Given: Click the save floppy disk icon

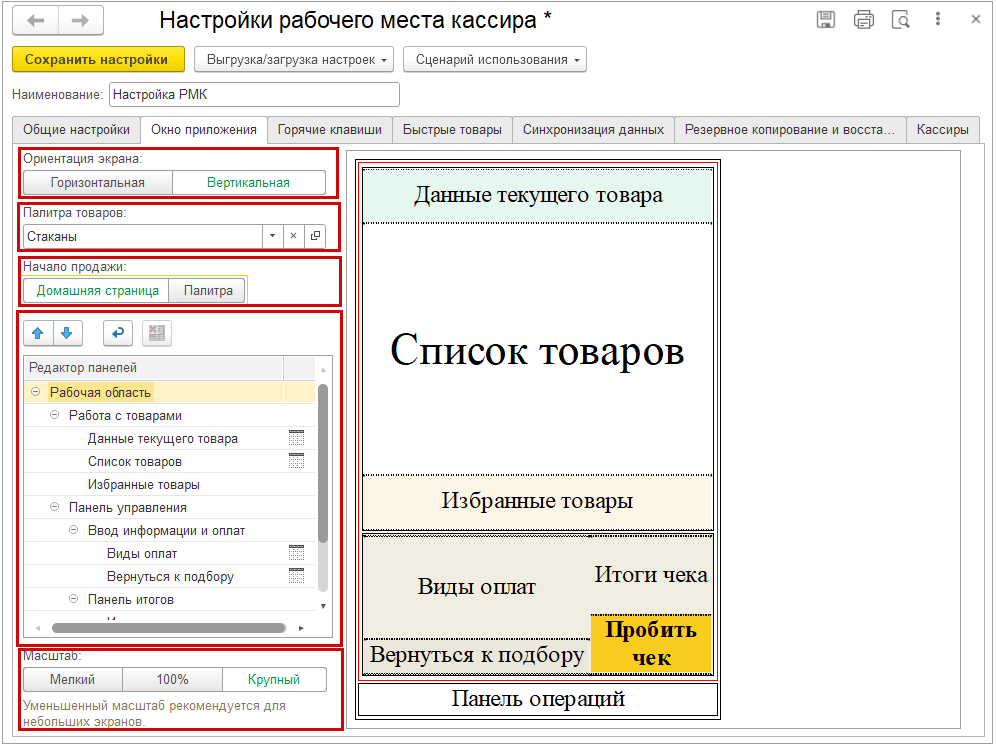Looking at the screenshot, I should pos(826,20).
